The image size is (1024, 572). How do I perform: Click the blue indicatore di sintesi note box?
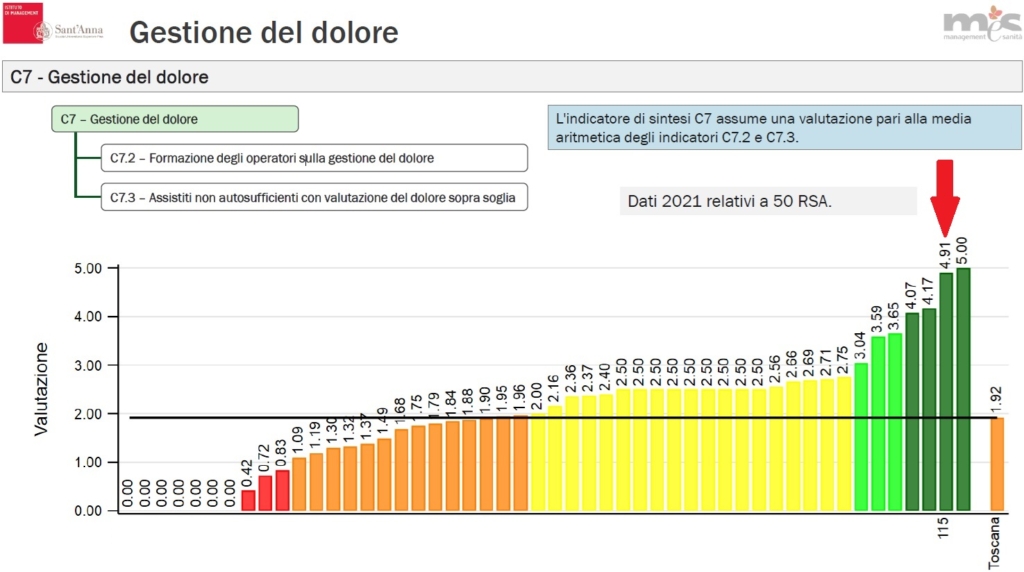tap(784, 128)
